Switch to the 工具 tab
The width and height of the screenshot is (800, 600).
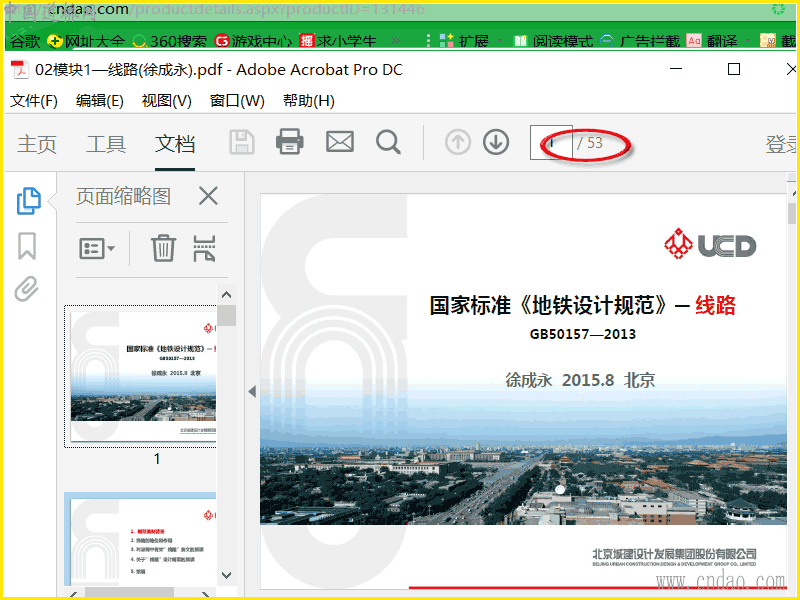tap(106, 144)
